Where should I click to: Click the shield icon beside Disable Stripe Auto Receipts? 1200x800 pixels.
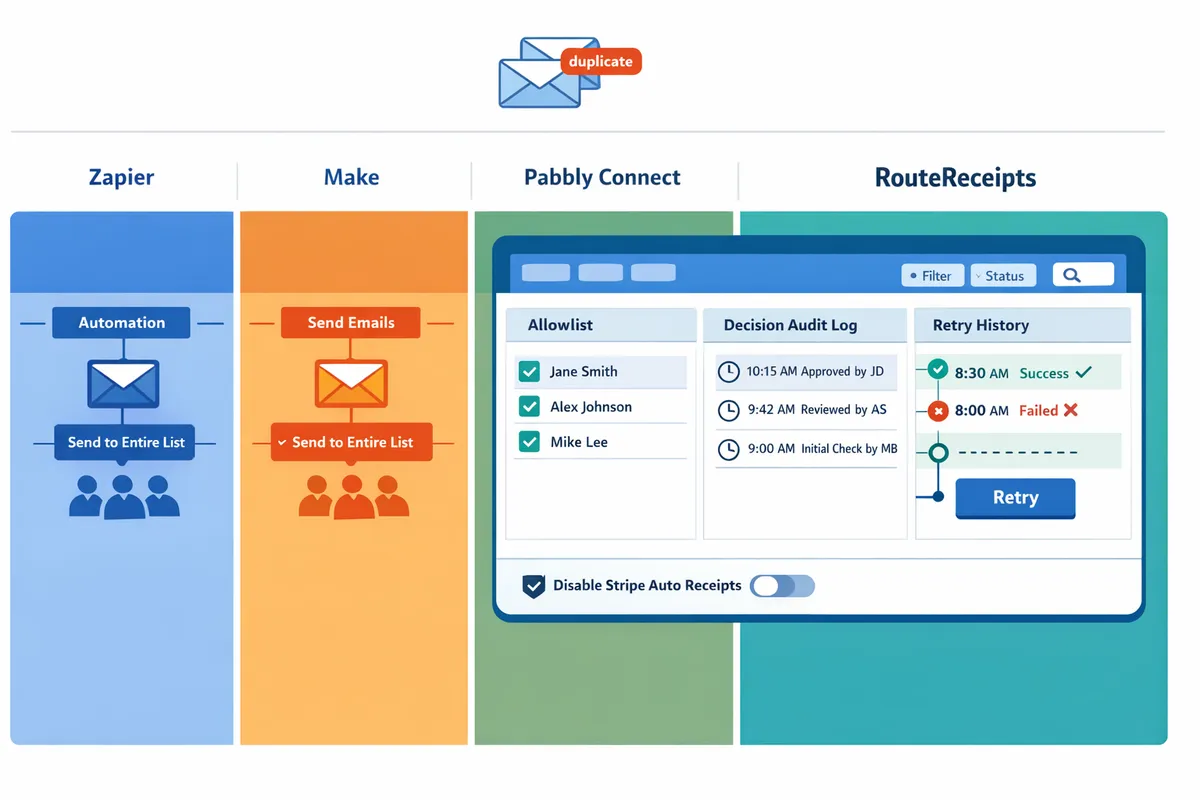tap(534, 586)
